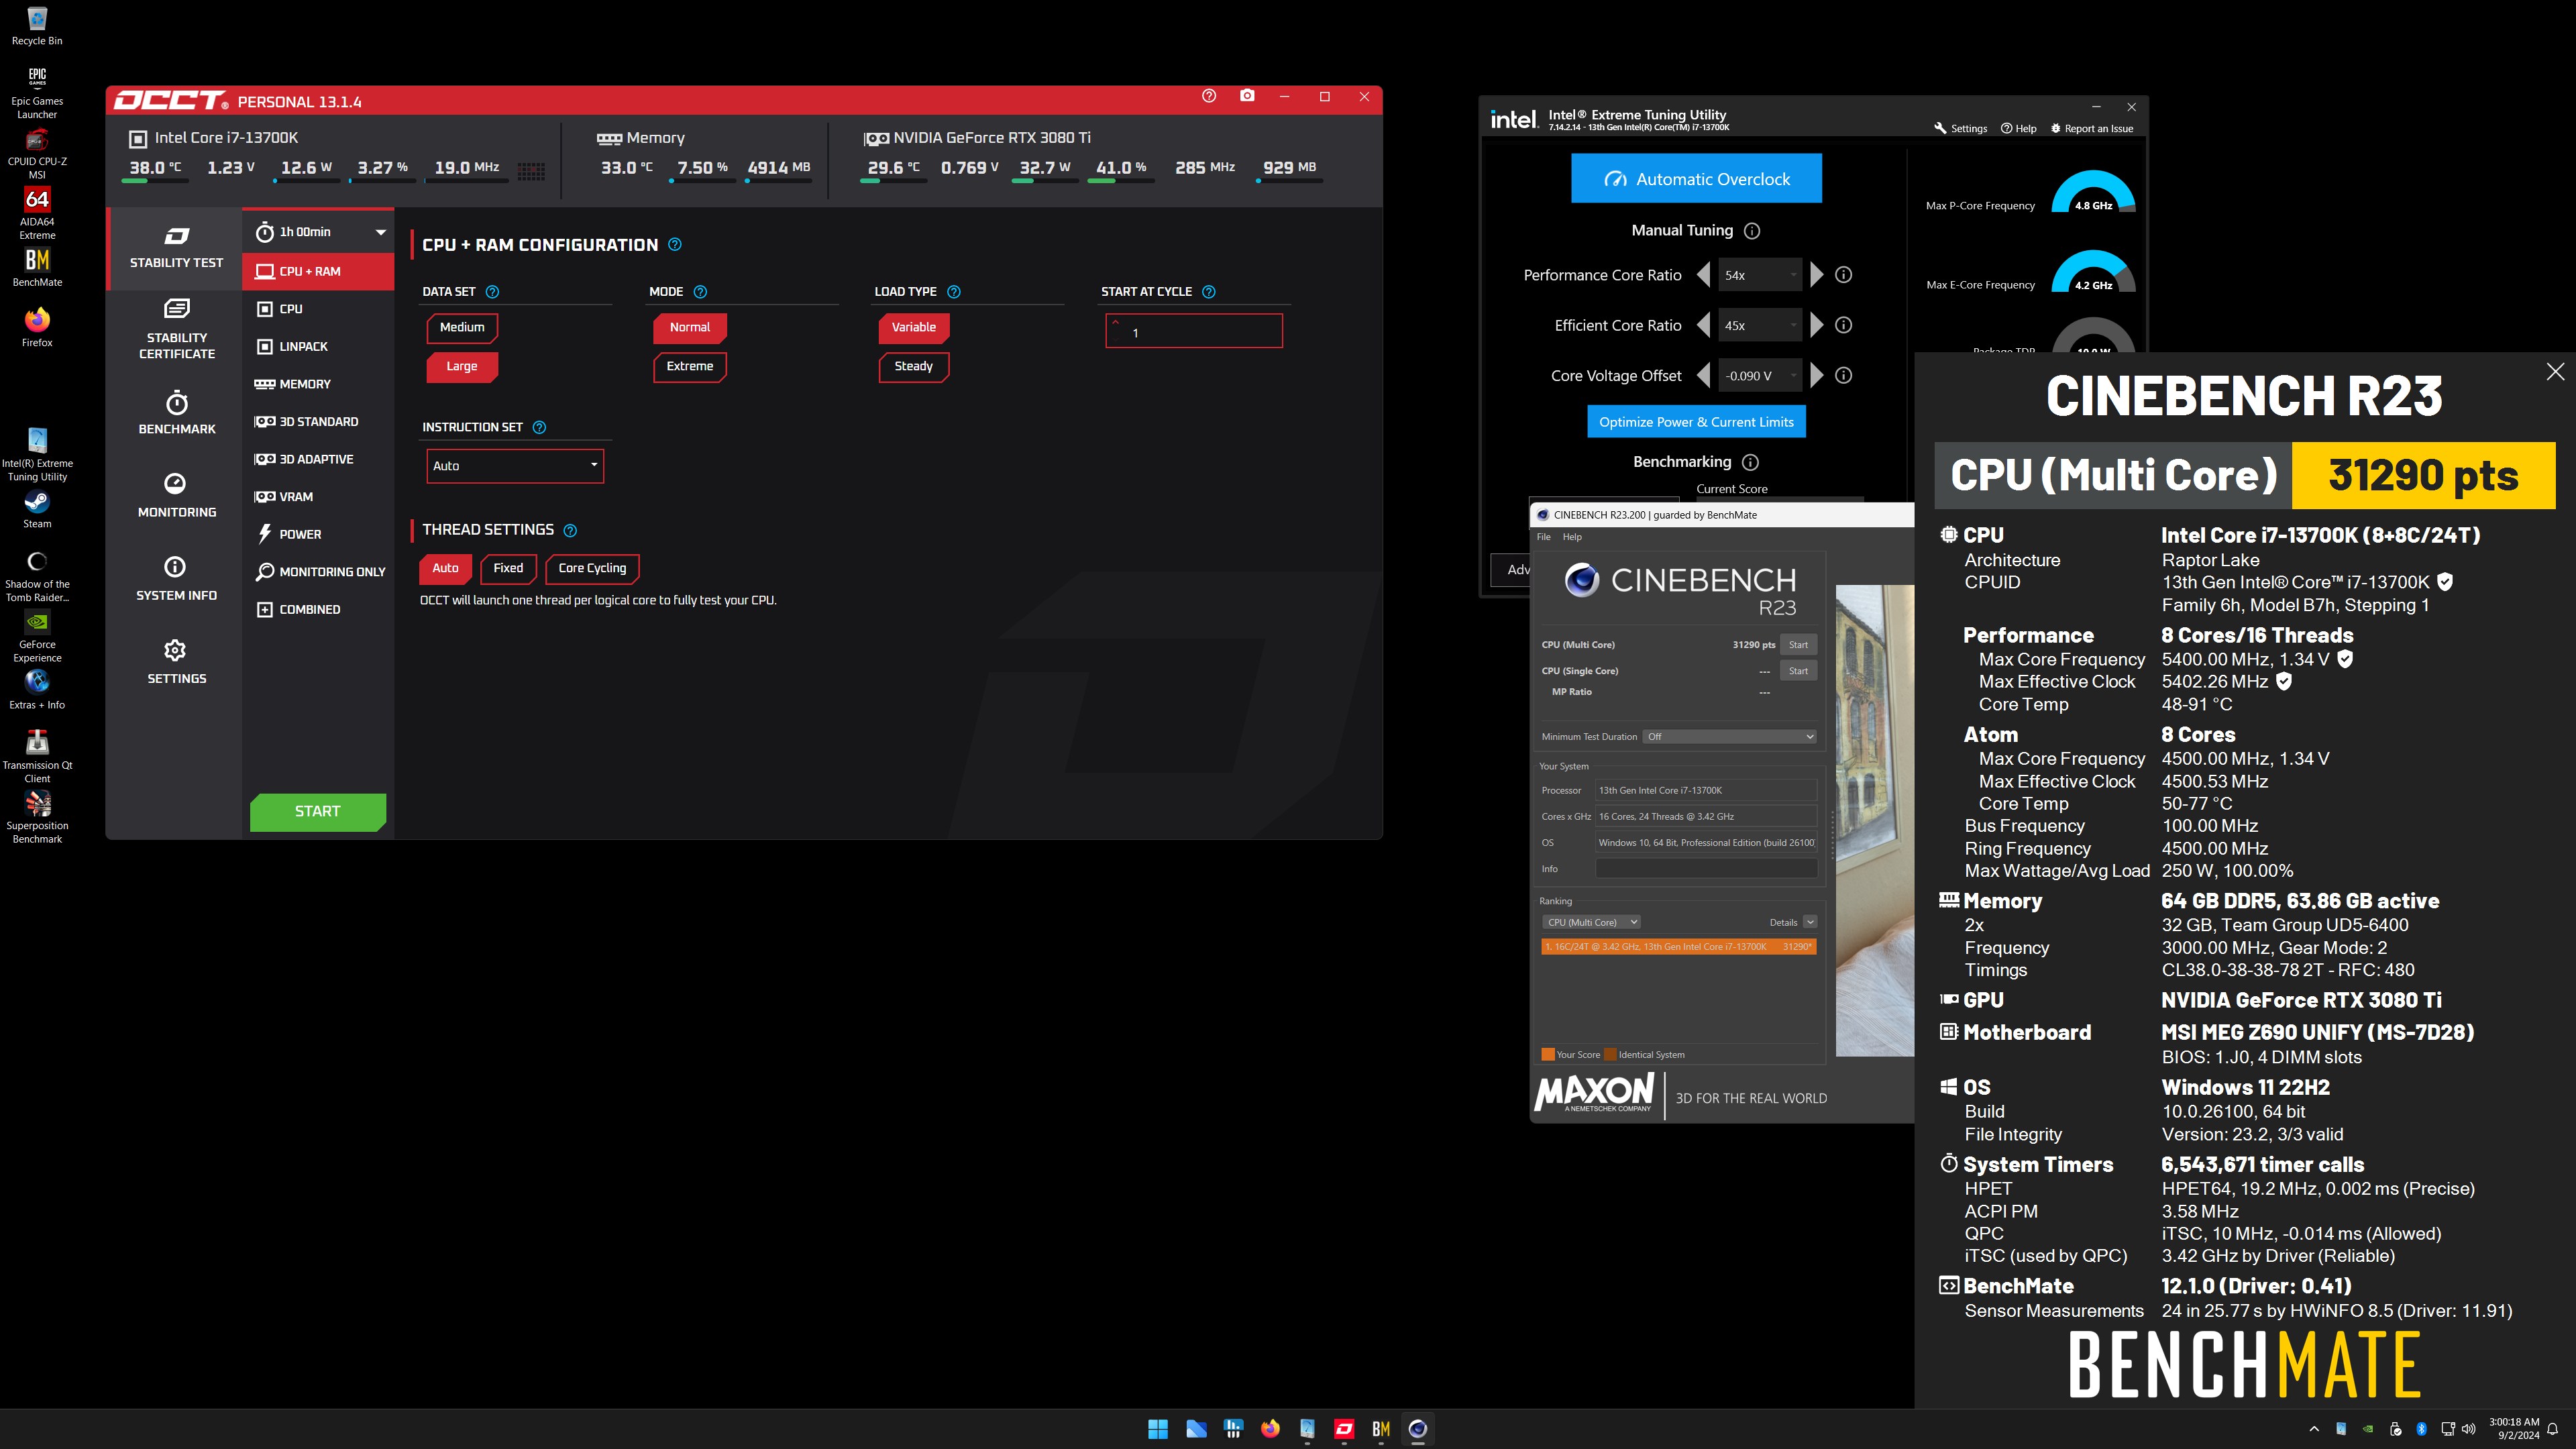
Task: Select Normal mode
Action: [x=690, y=327]
